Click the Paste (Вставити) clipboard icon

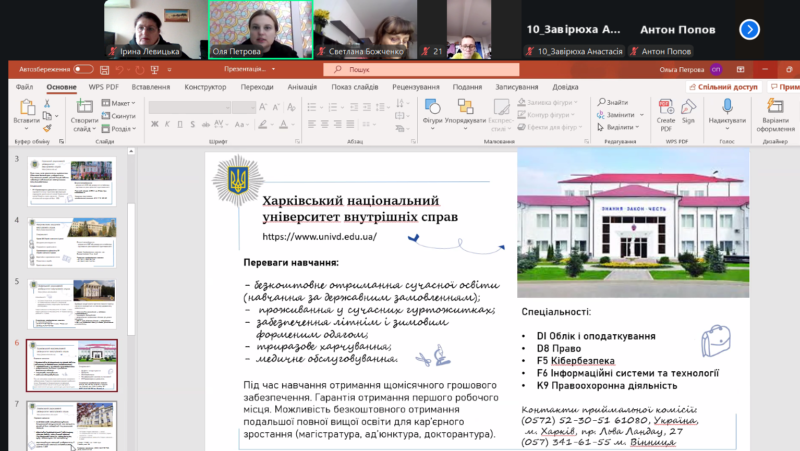pos(27,107)
